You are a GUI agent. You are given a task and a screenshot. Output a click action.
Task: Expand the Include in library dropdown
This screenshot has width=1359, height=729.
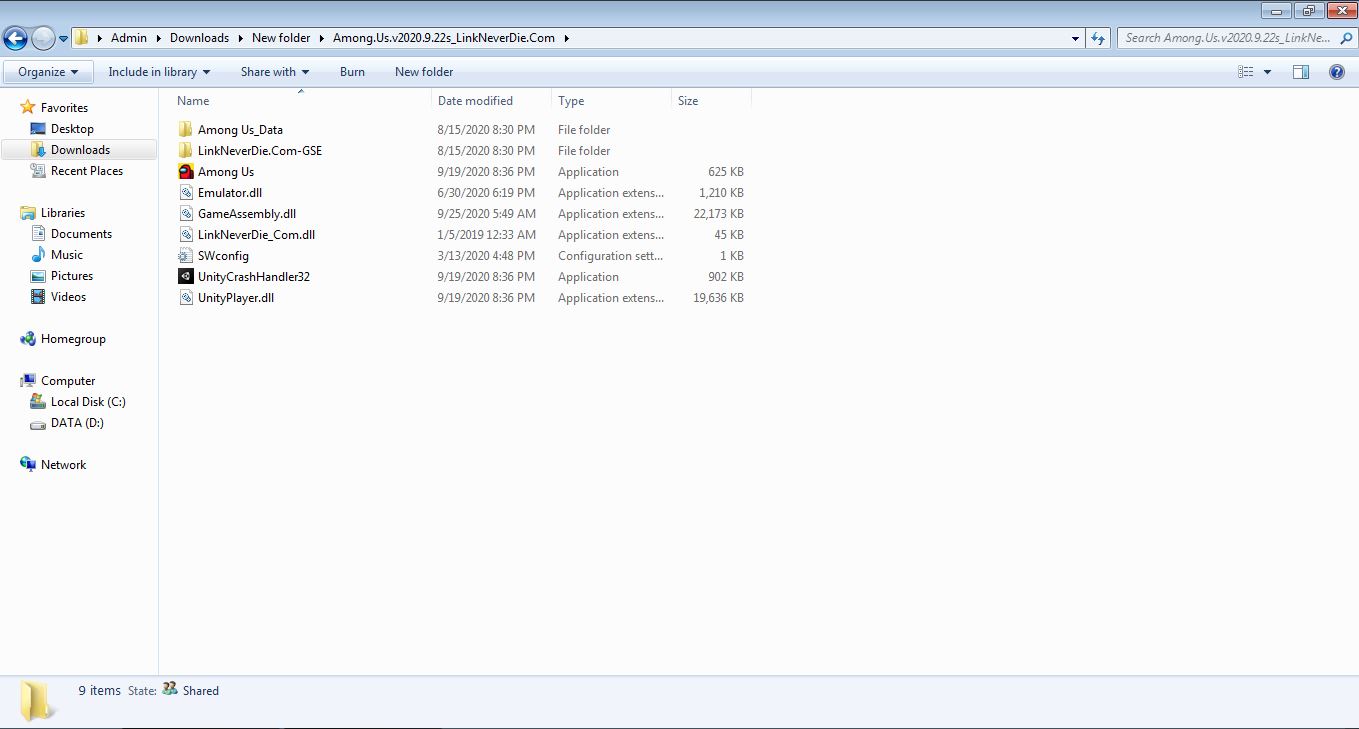click(x=159, y=72)
